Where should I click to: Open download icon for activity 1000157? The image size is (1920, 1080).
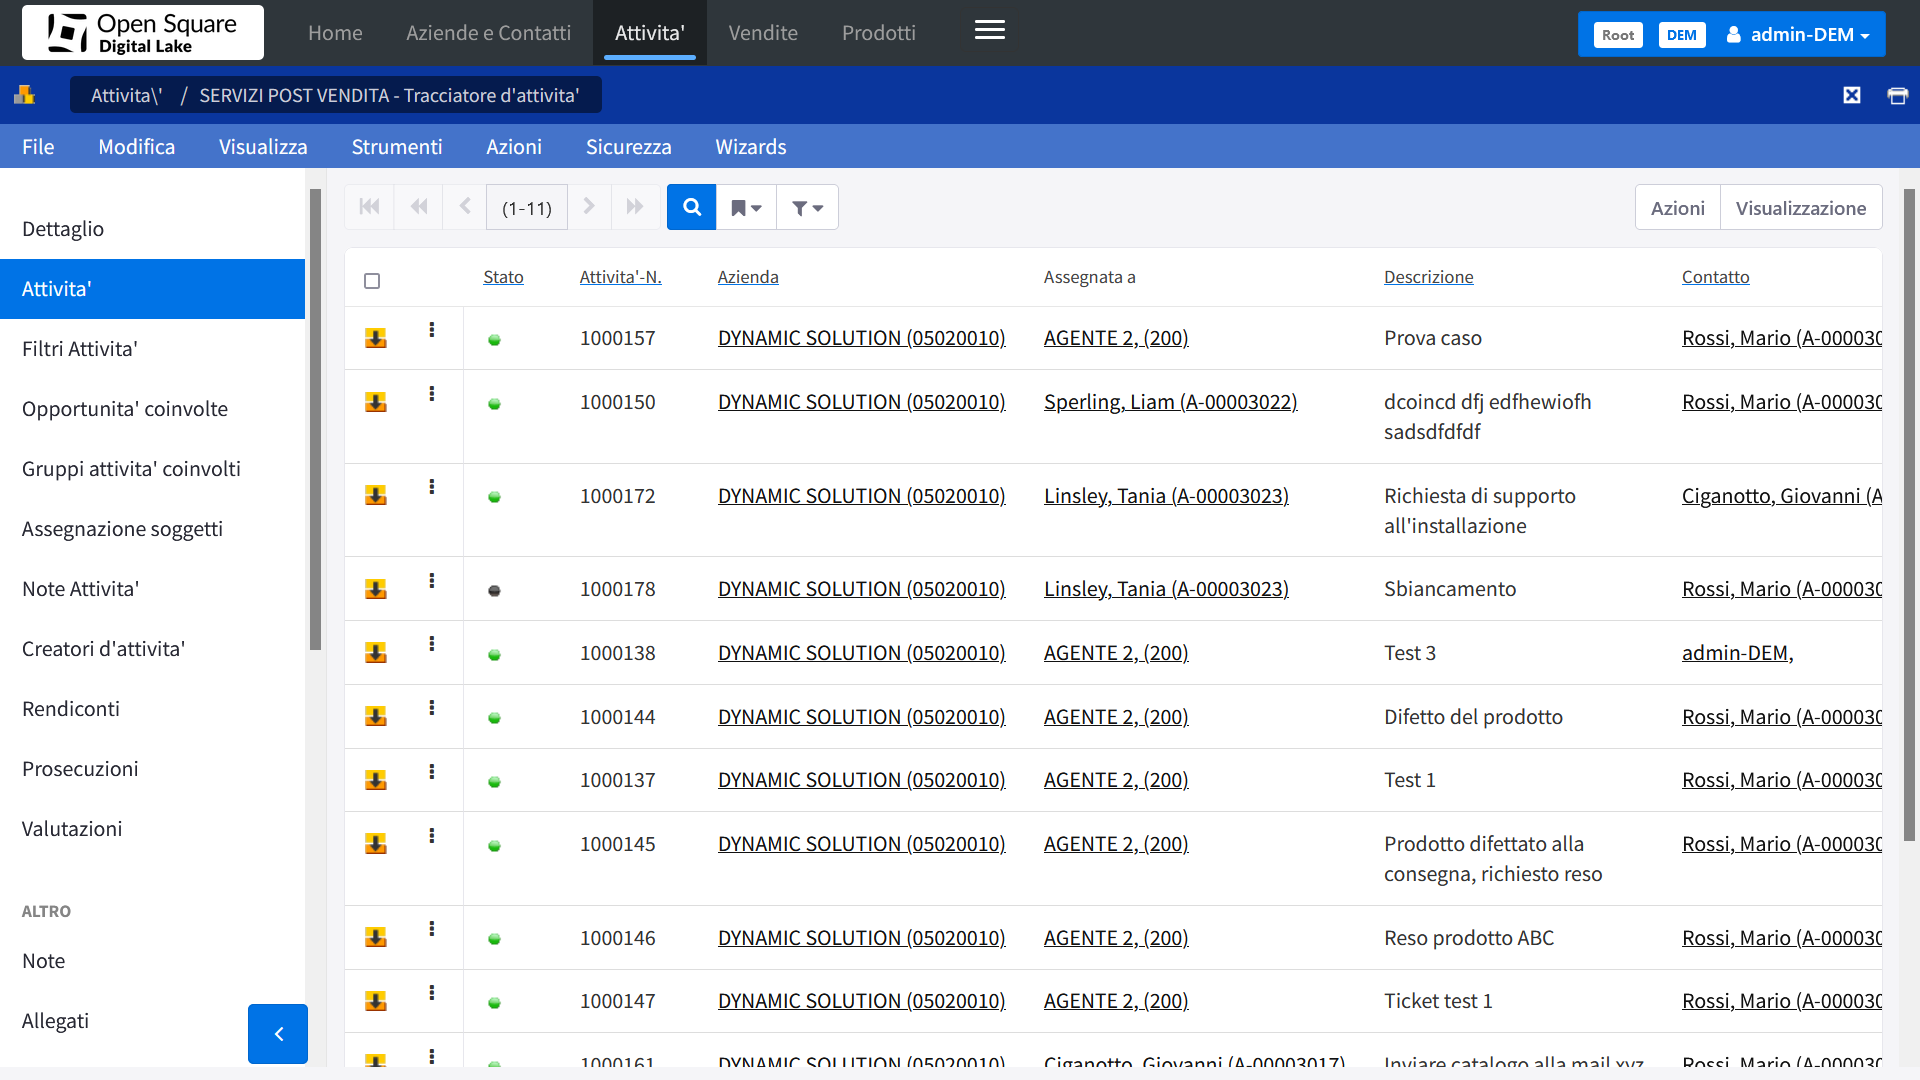tap(376, 338)
